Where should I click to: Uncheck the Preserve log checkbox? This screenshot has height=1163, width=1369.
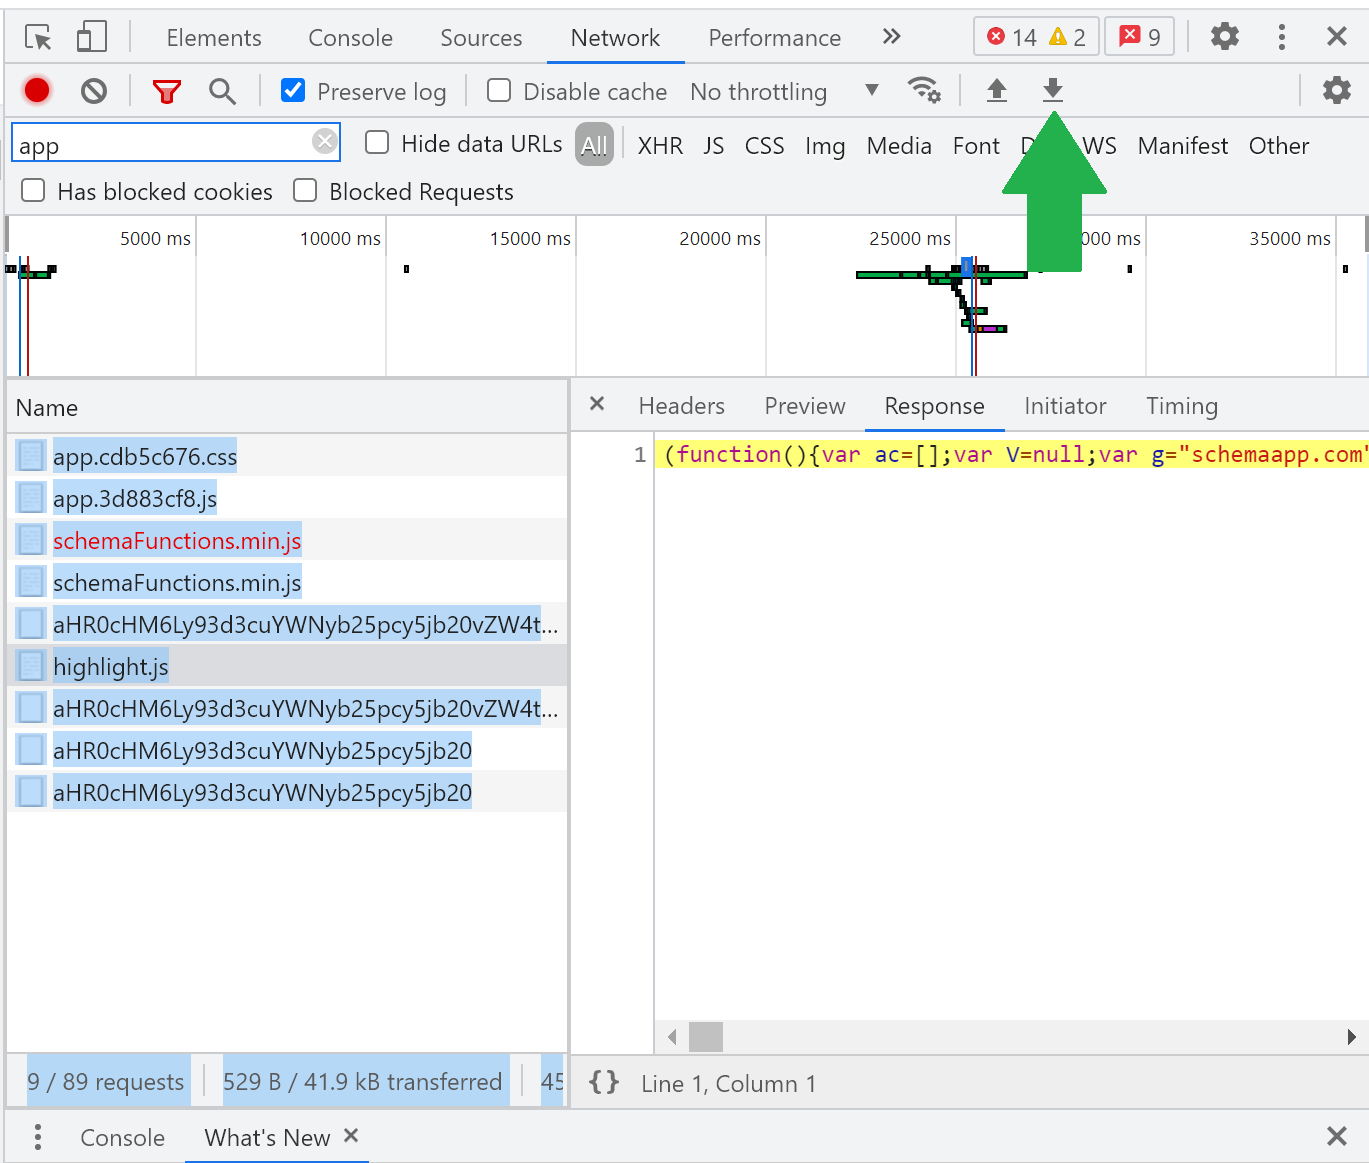[x=293, y=91]
